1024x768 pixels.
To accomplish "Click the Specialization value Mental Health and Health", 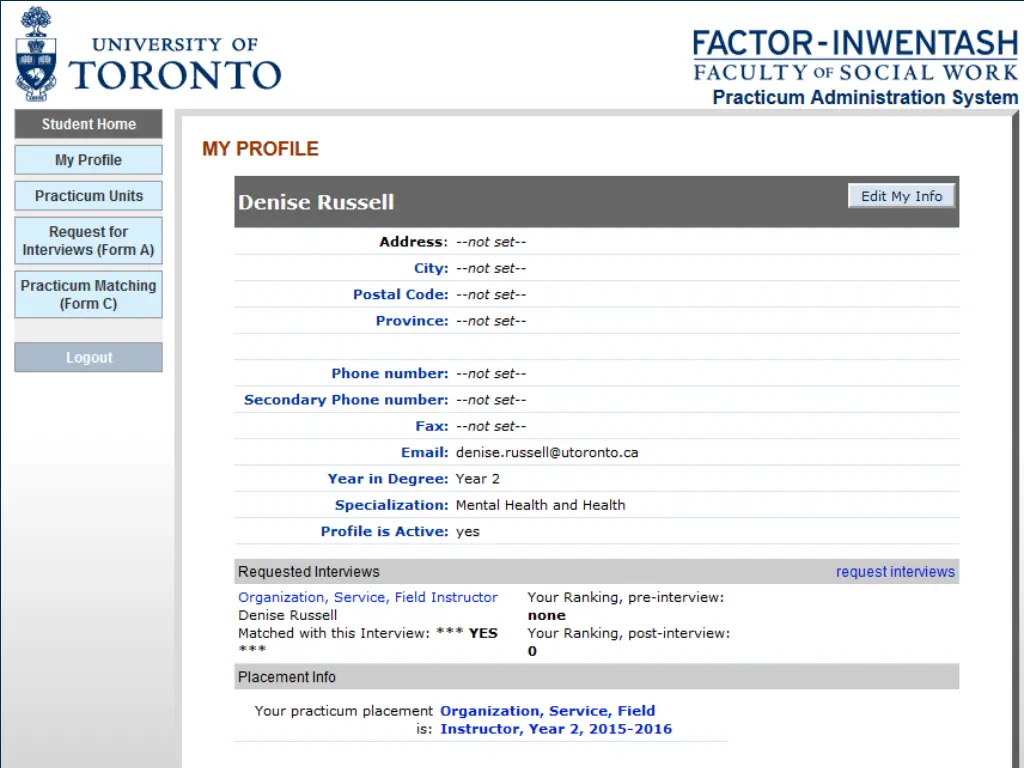I will pyautogui.click(x=541, y=505).
